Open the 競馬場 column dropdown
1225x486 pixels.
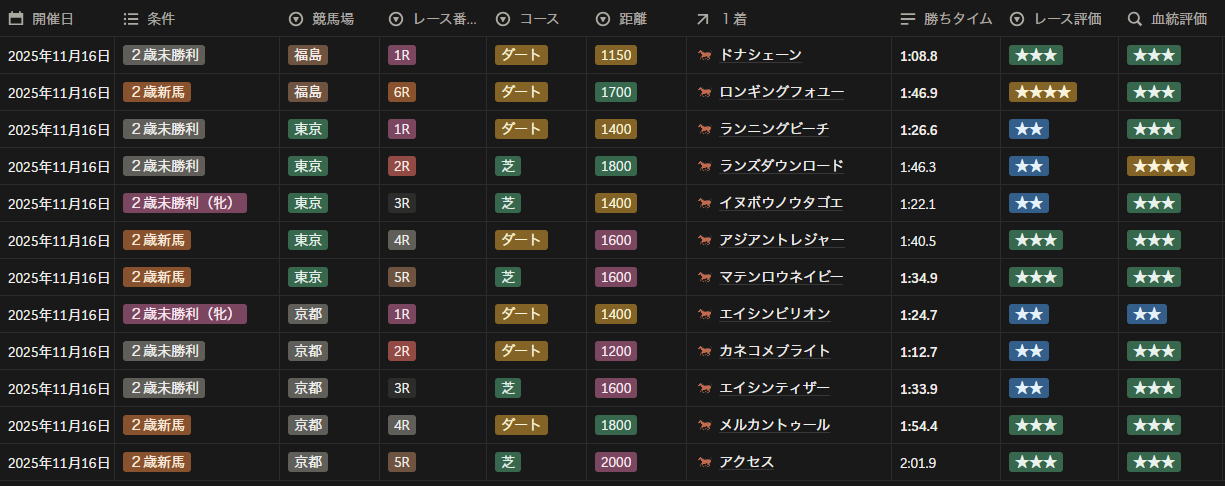[295, 19]
